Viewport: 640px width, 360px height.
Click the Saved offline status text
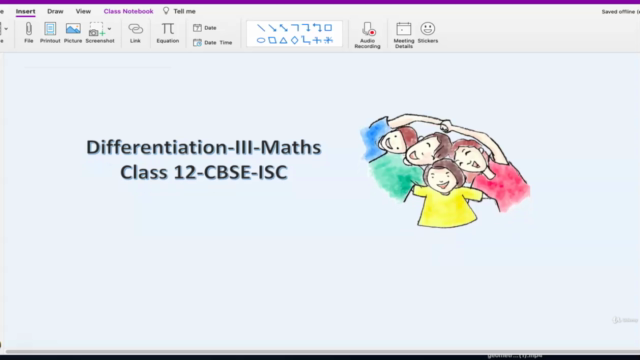(620, 12)
